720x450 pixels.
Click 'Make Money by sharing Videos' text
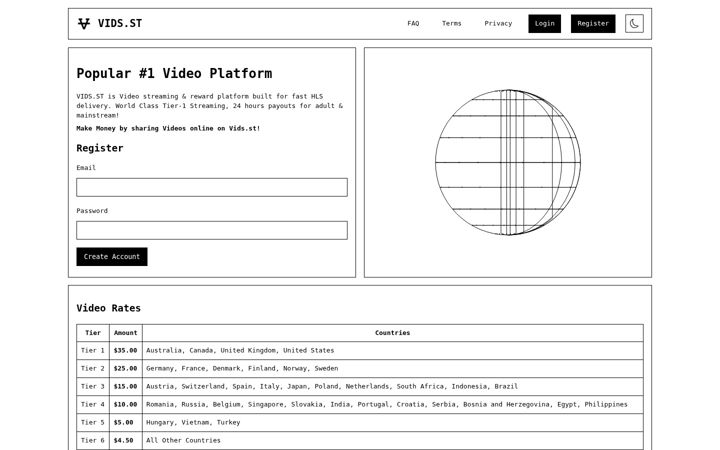pyautogui.click(x=168, y=129)
